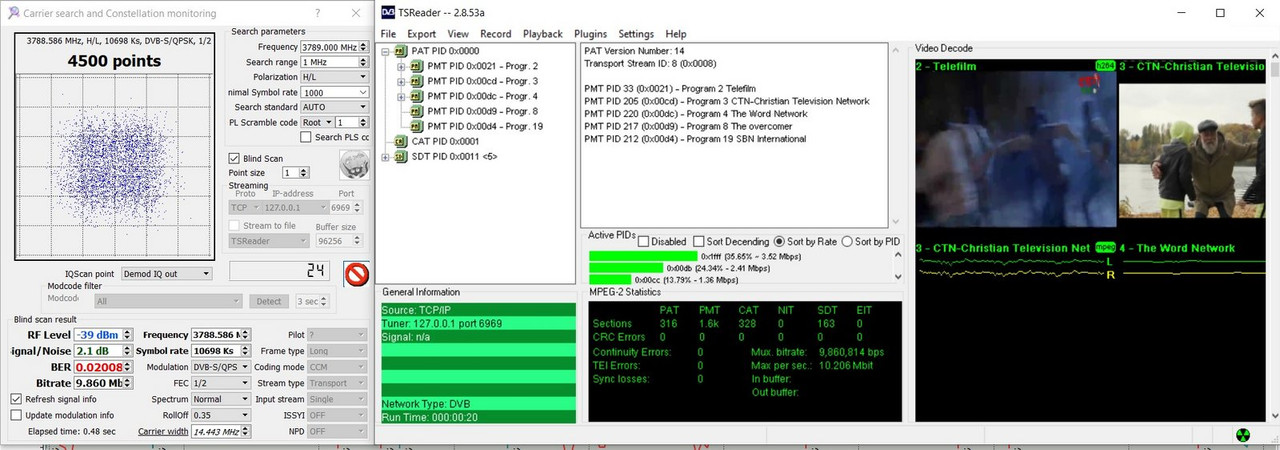
Task: Click the help question mark in Carrier search title bar
Action: click(x=316, y=13)
